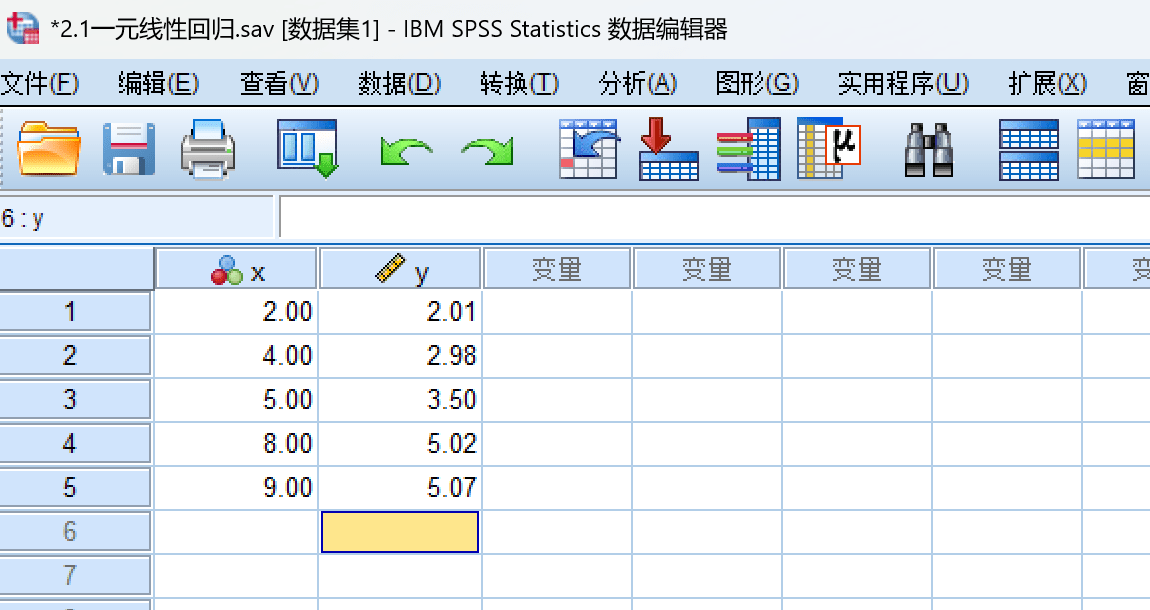Click the Go to variable red arrow icon
Image resolution: width=1150 pixels, height=610 pixels.
click(668, 149)
